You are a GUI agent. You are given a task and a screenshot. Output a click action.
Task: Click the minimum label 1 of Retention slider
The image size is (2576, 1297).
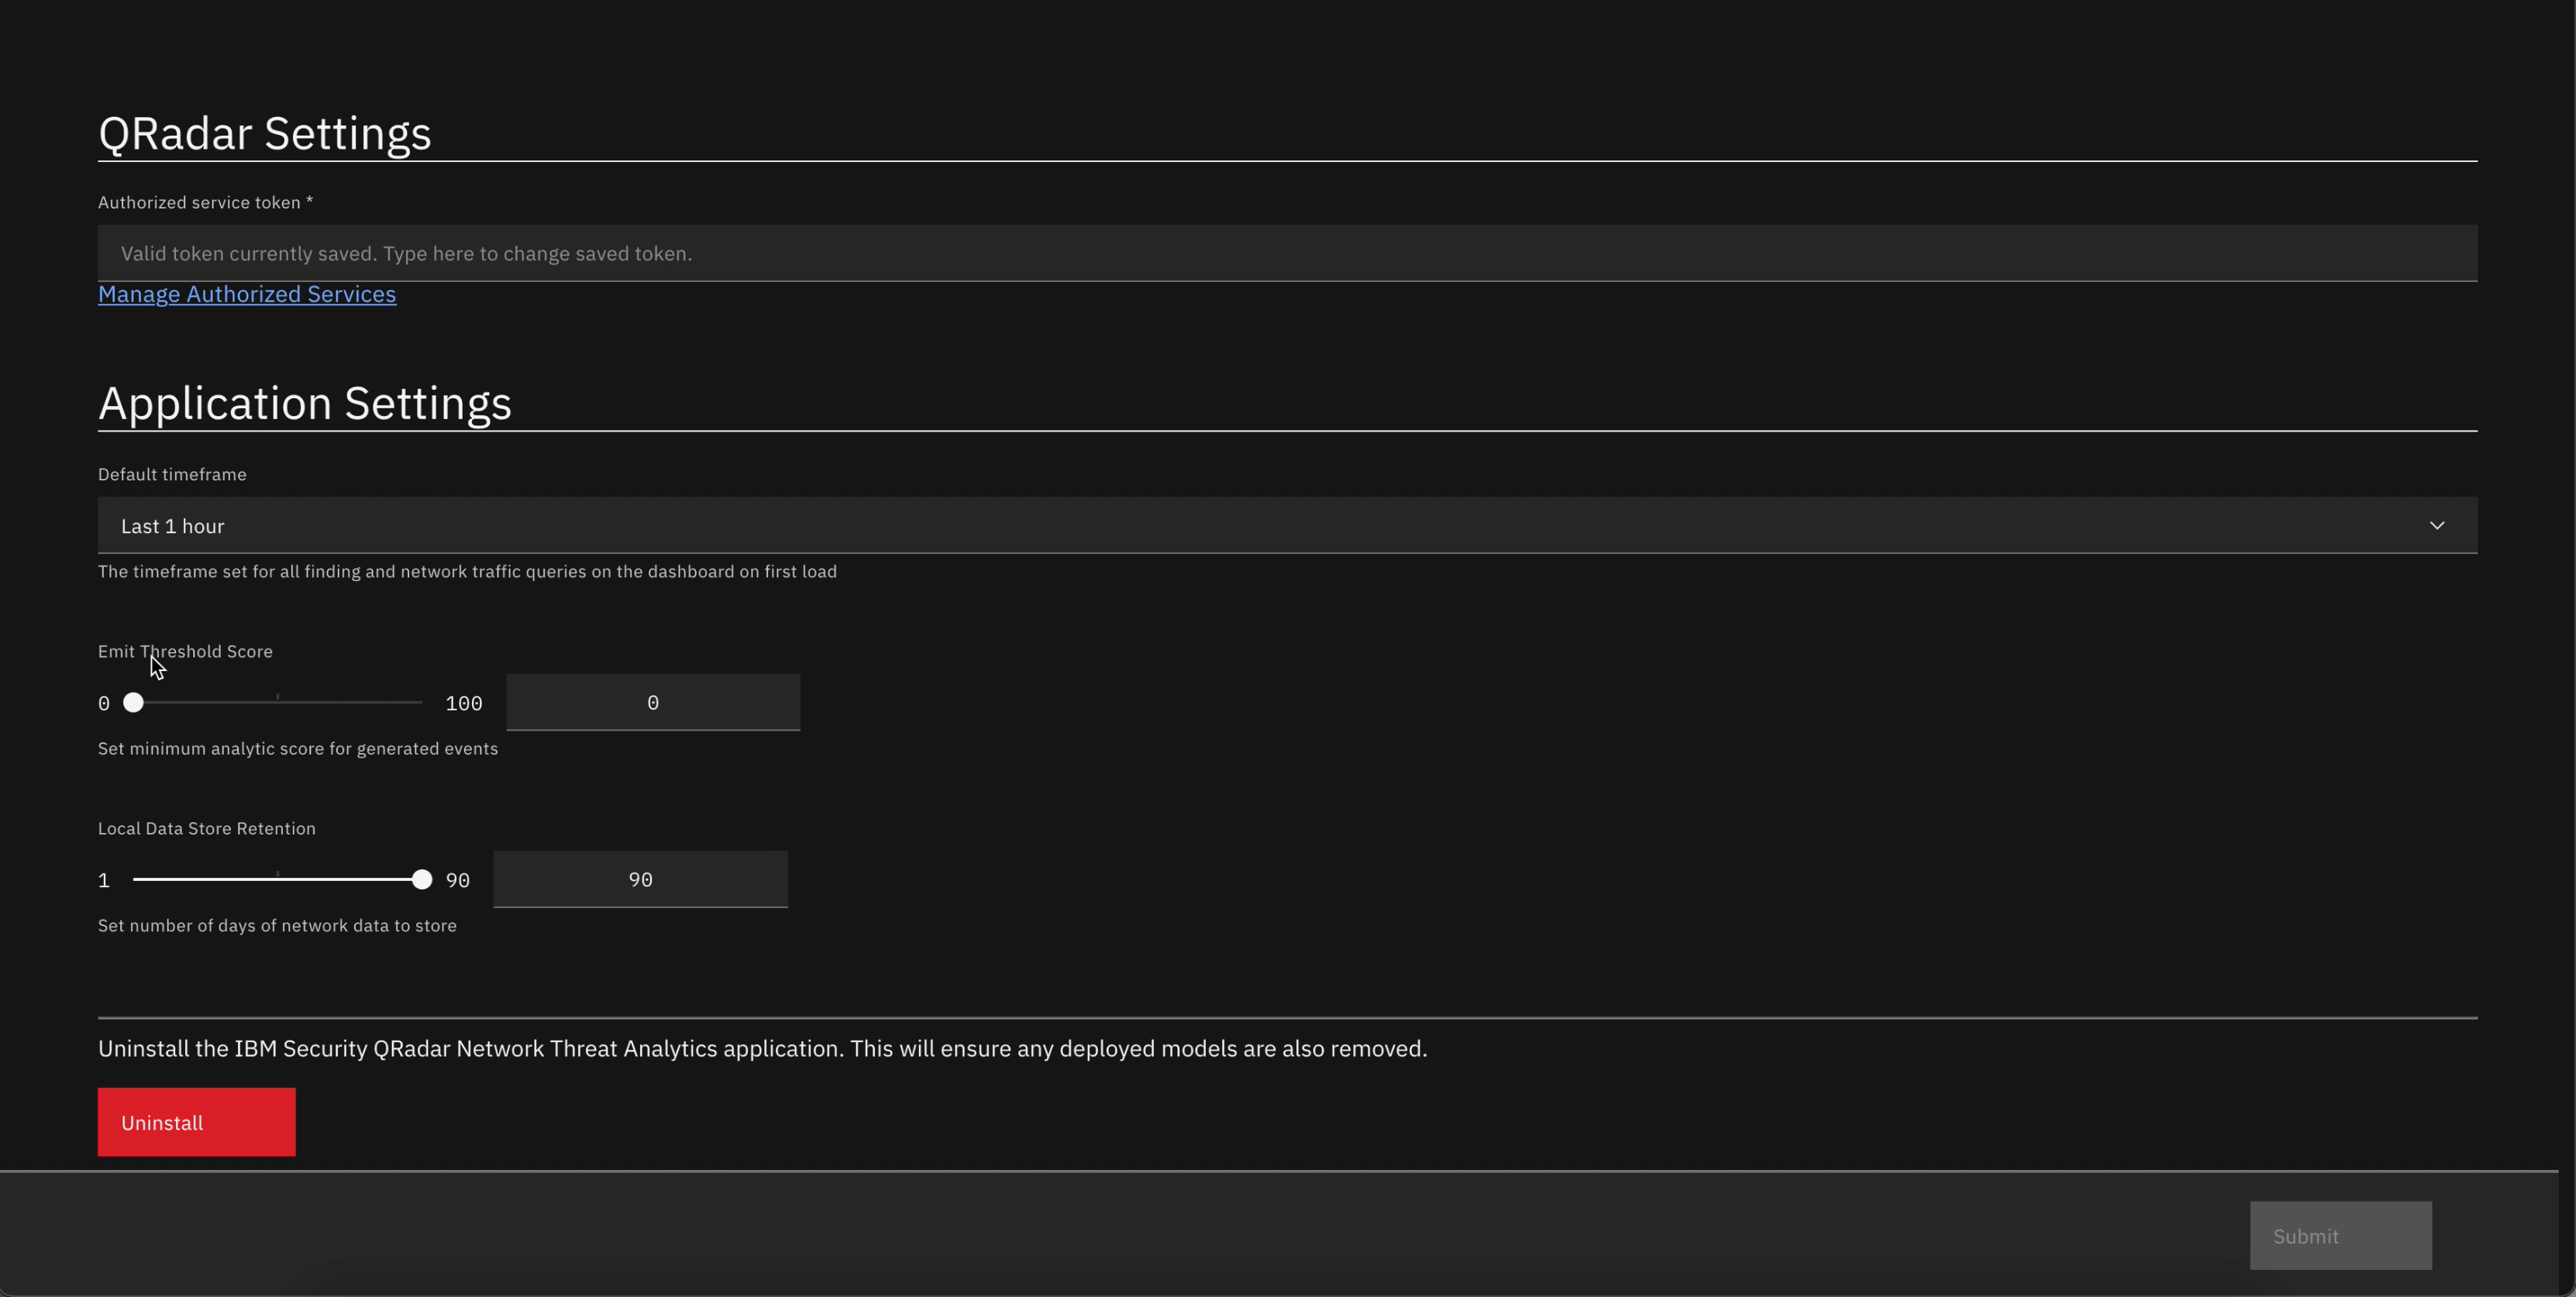[104, 881]
